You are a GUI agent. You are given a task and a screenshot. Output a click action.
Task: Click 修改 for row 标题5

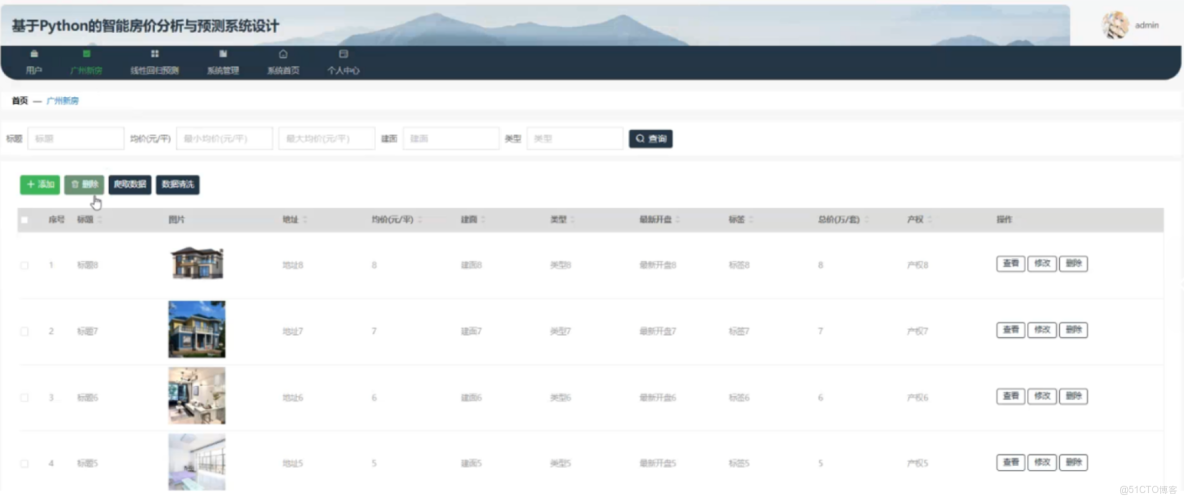(x=1042, y=462)
